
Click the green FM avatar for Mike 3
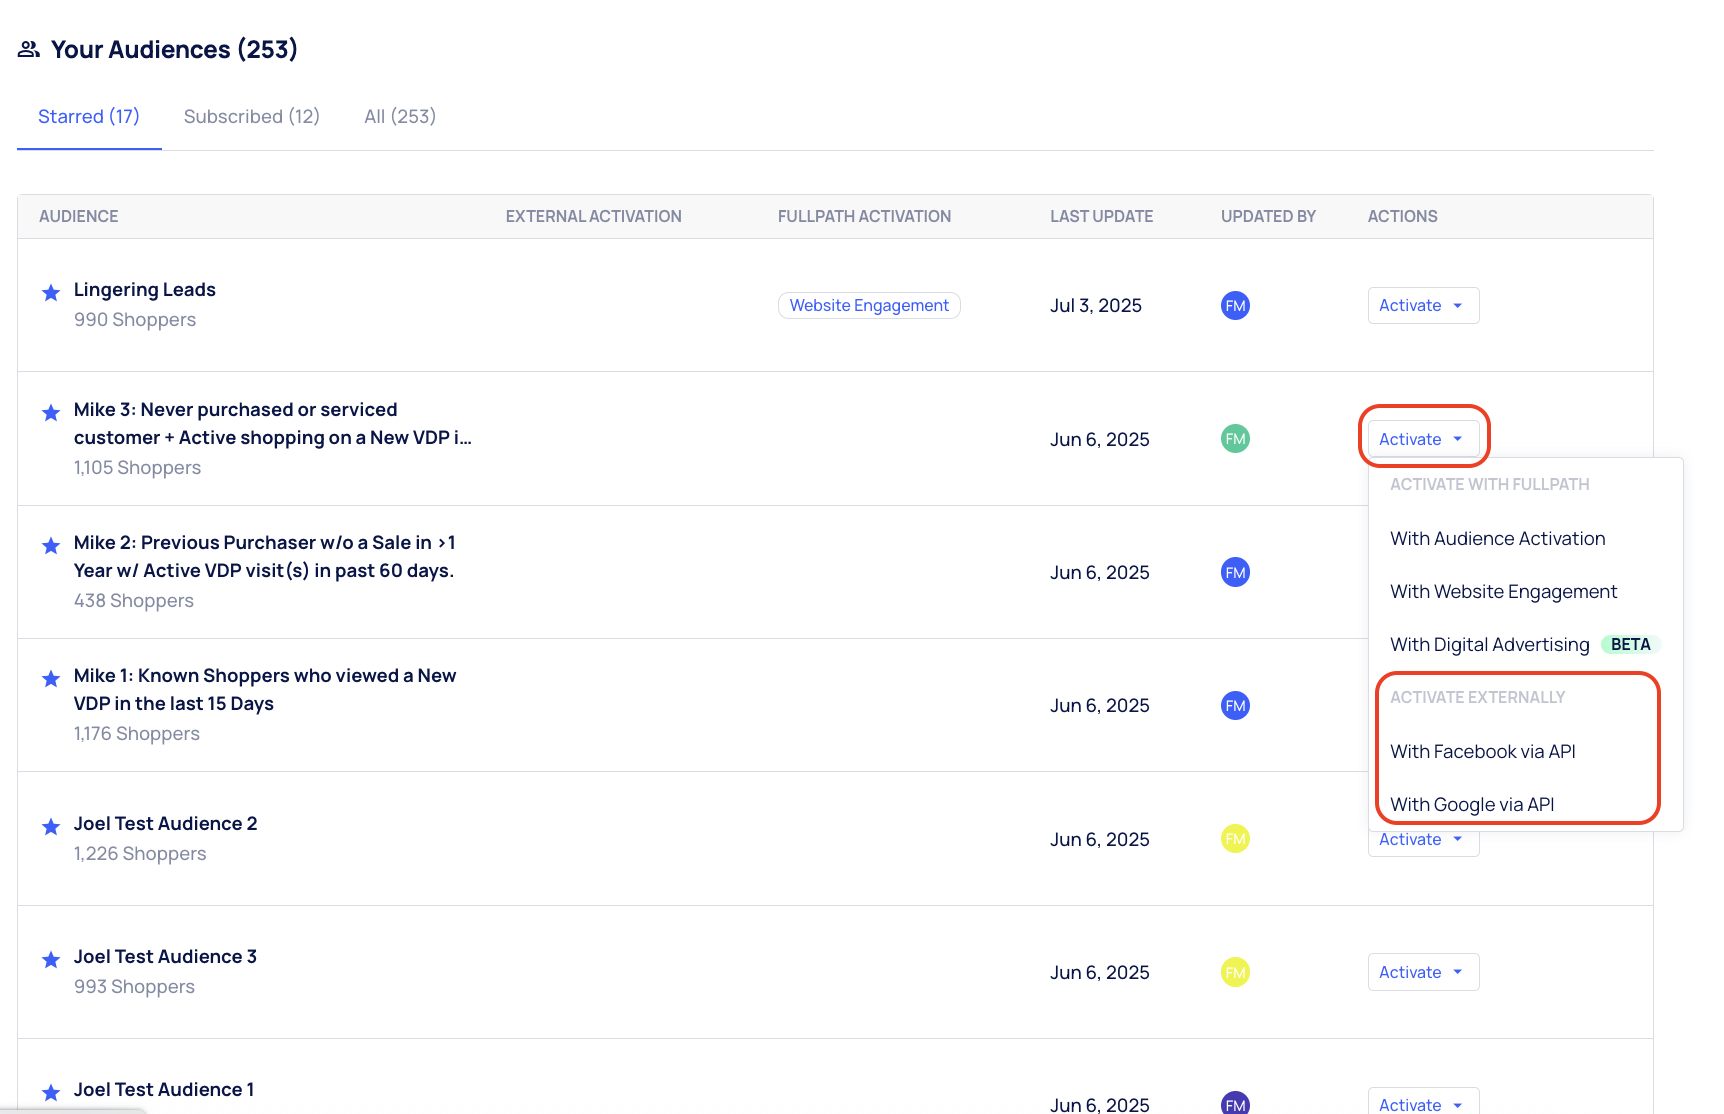tap(1235, 439)
